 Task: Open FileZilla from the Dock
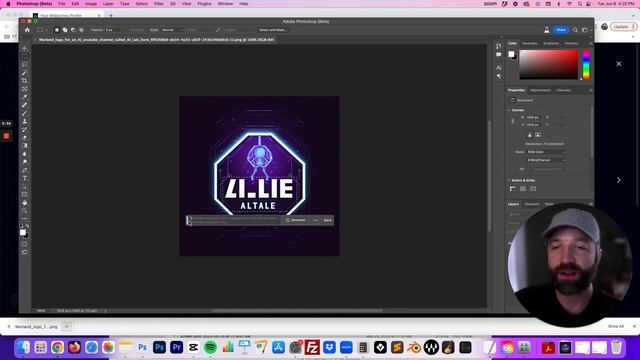[x=312, y=348]
